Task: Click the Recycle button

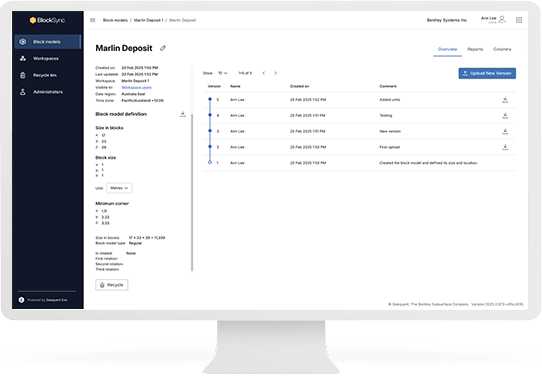Action: [112, 285]
